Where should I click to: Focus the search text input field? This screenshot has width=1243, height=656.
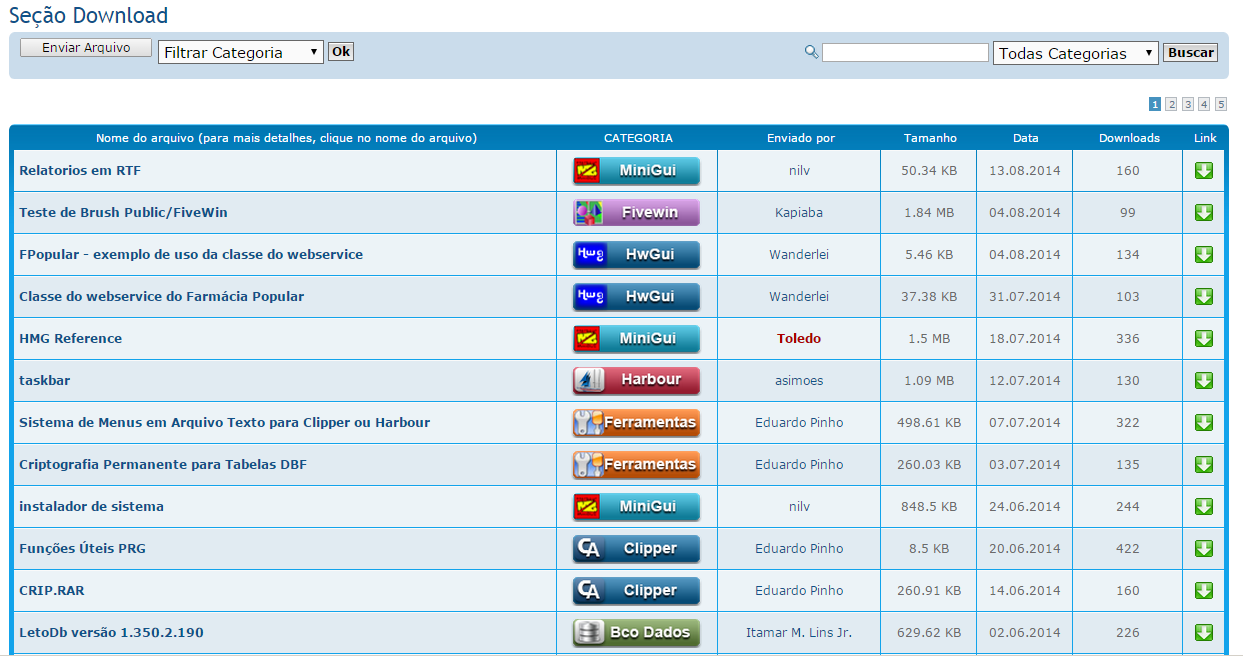pos(904,53)
